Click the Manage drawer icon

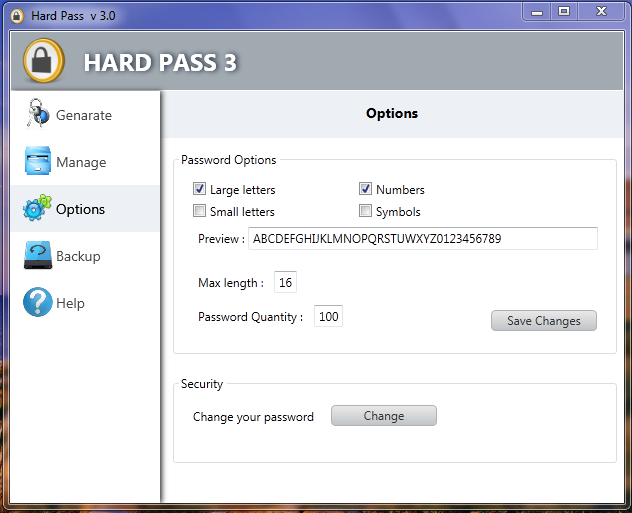tap(37, 161)
